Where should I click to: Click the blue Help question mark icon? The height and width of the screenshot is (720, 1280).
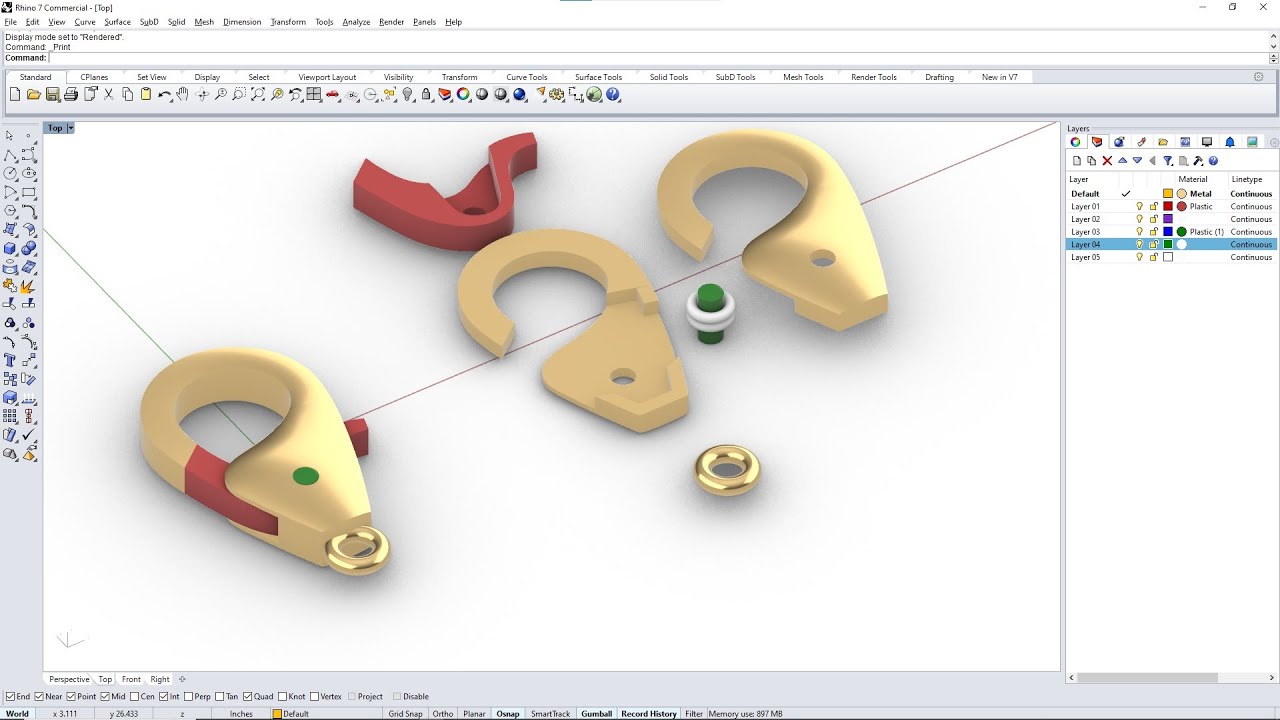click(x=613, y=95)
